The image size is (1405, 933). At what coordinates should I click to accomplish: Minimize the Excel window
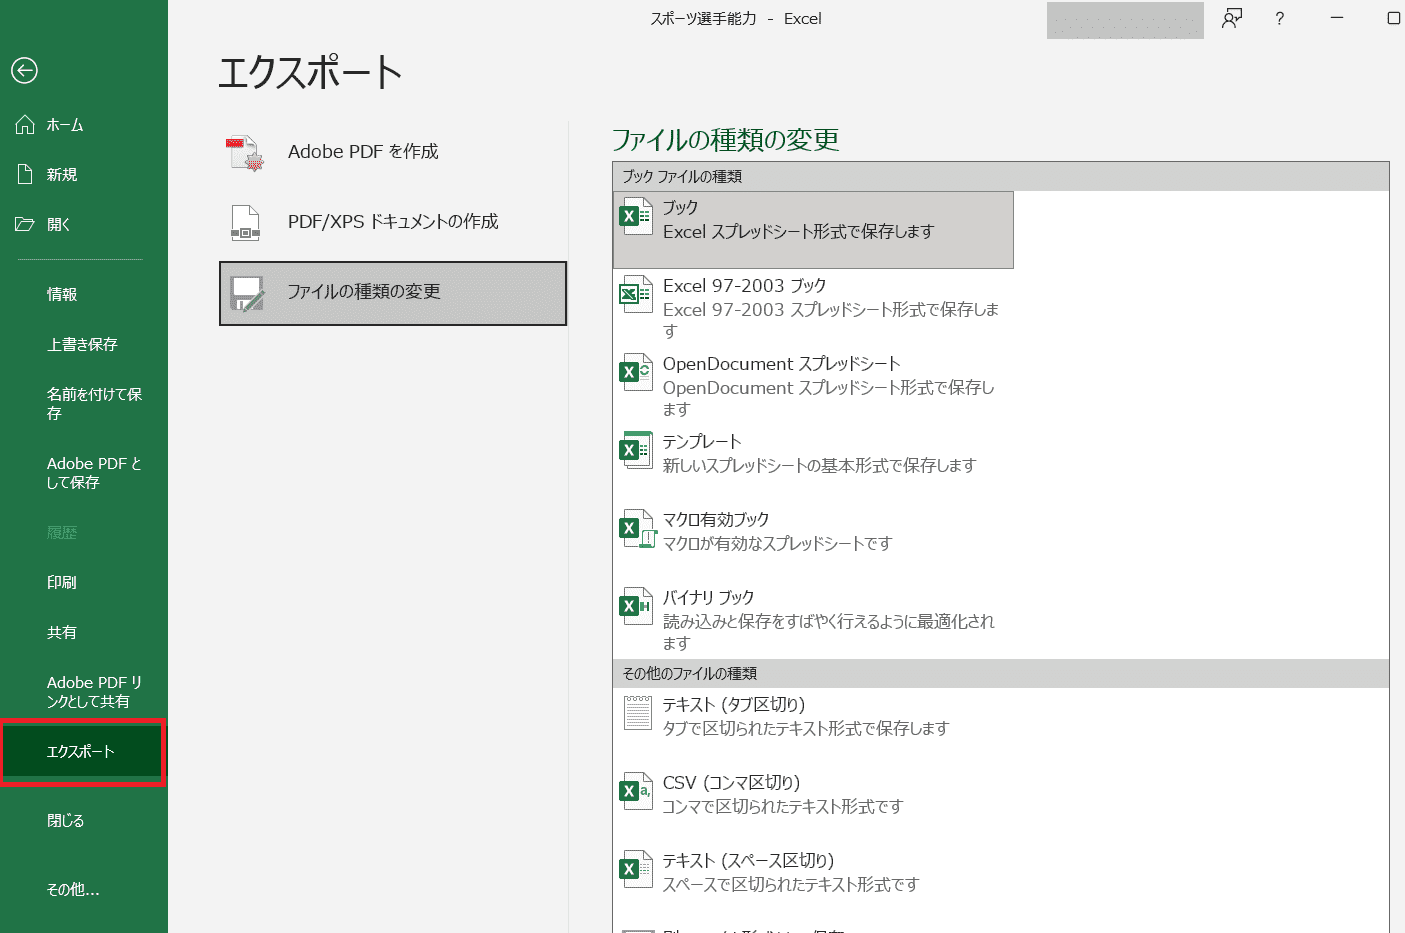tap(1336, 18)
